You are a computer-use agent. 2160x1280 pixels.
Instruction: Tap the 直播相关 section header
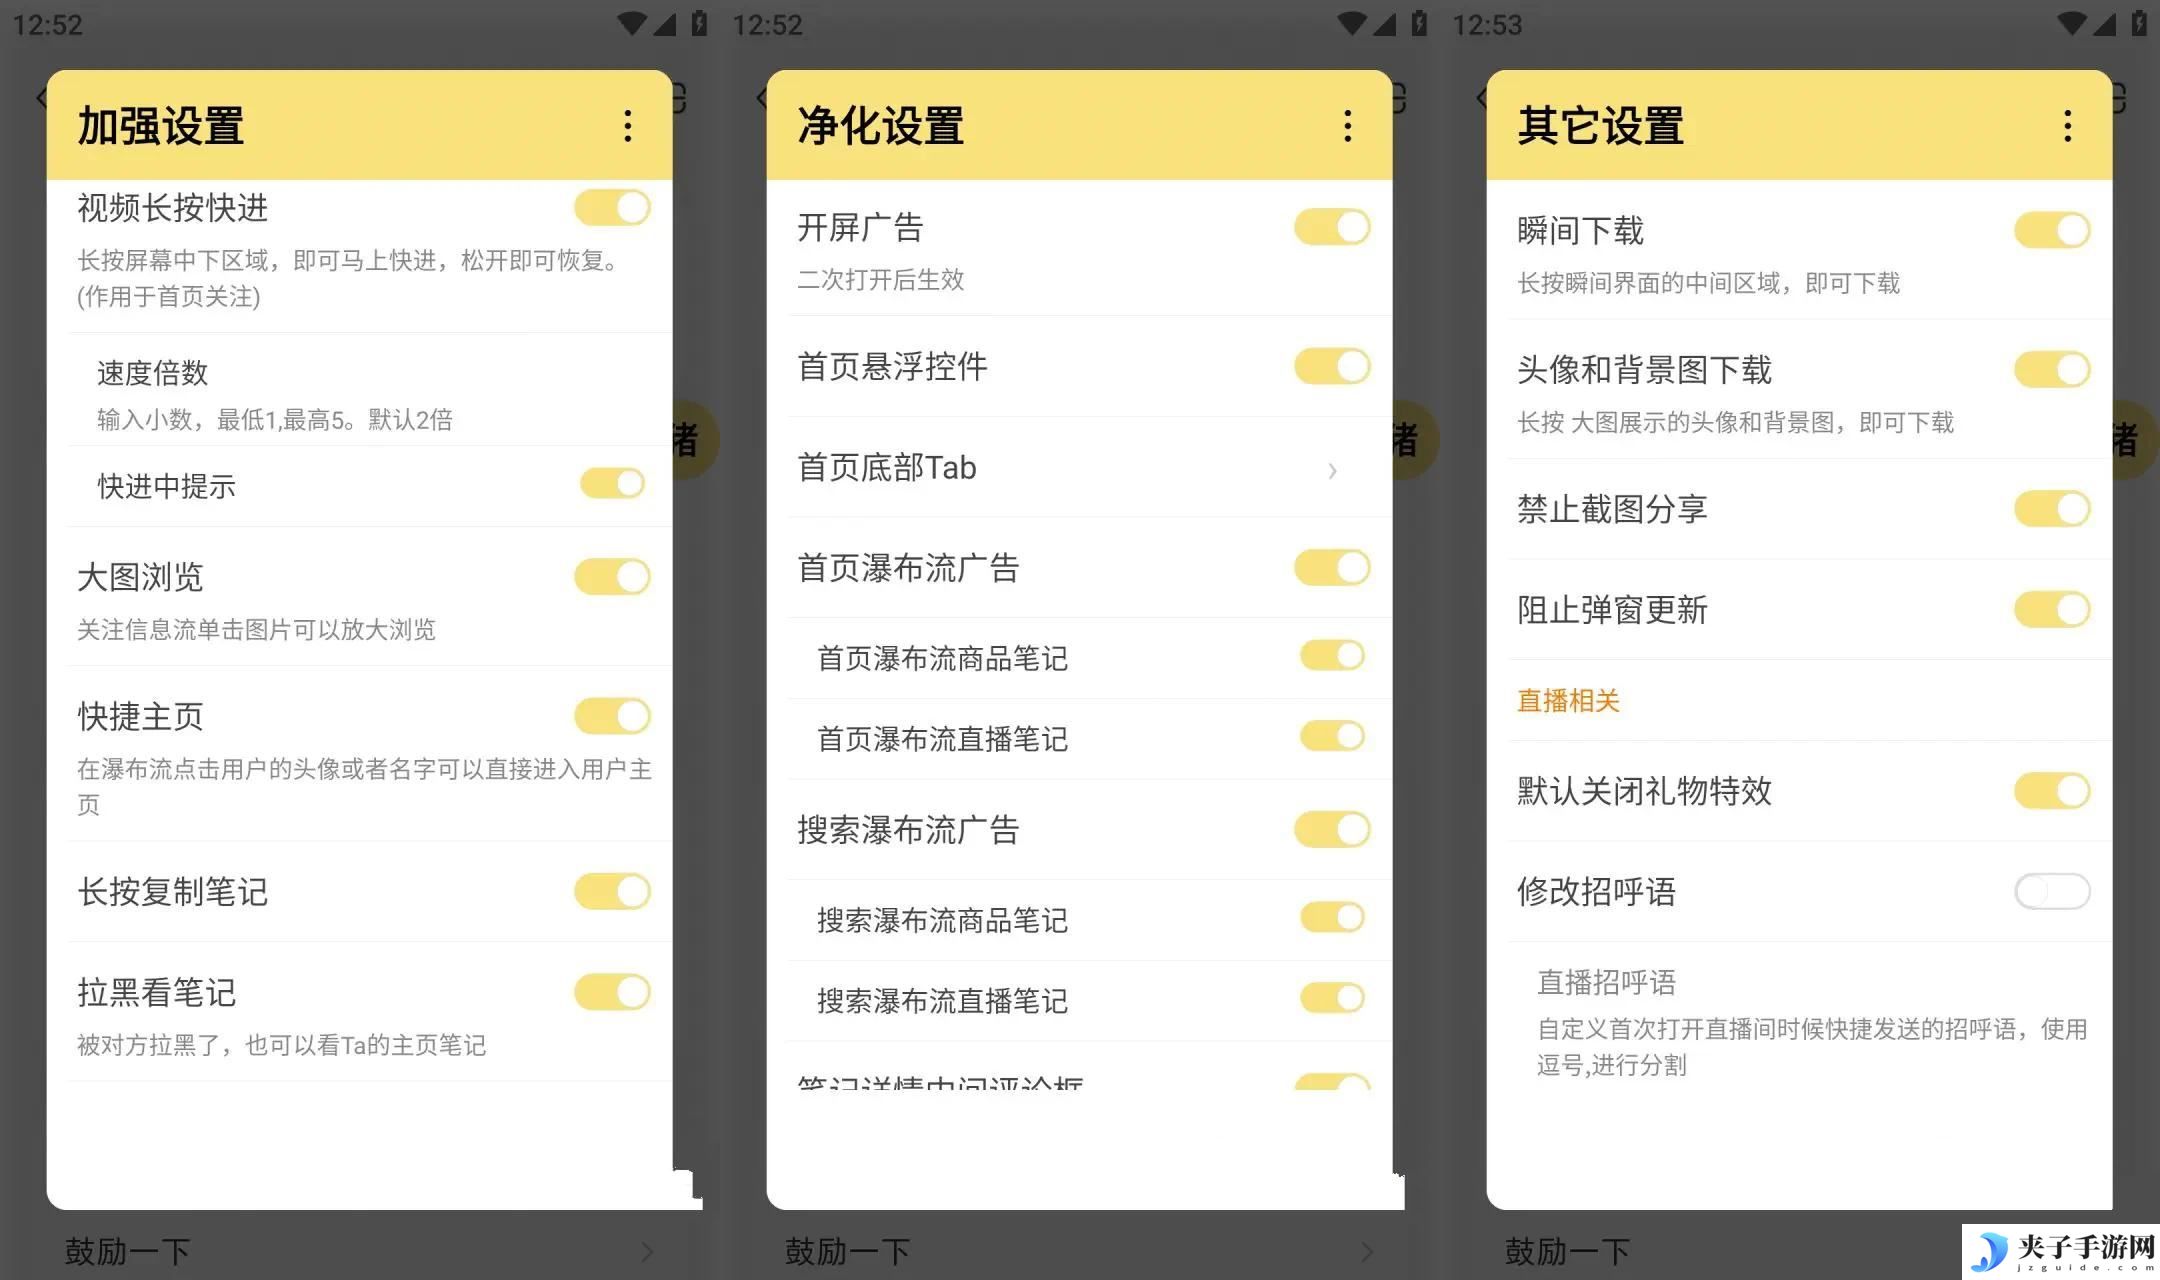point(1568,700)
